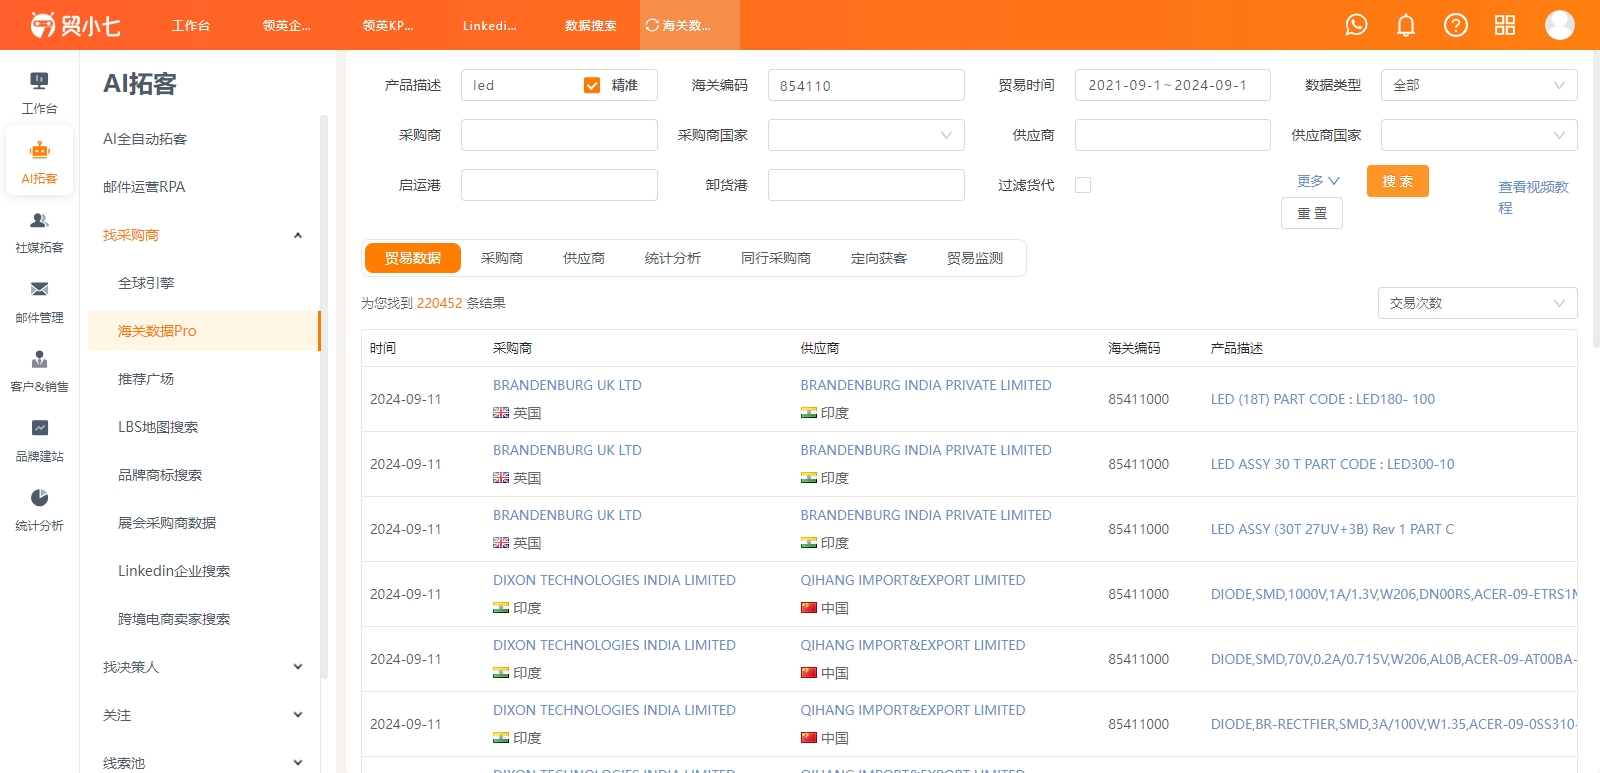The image size is (1600, 773).
Task: Click the orange 搜索 button
Action: point(1398,181)
